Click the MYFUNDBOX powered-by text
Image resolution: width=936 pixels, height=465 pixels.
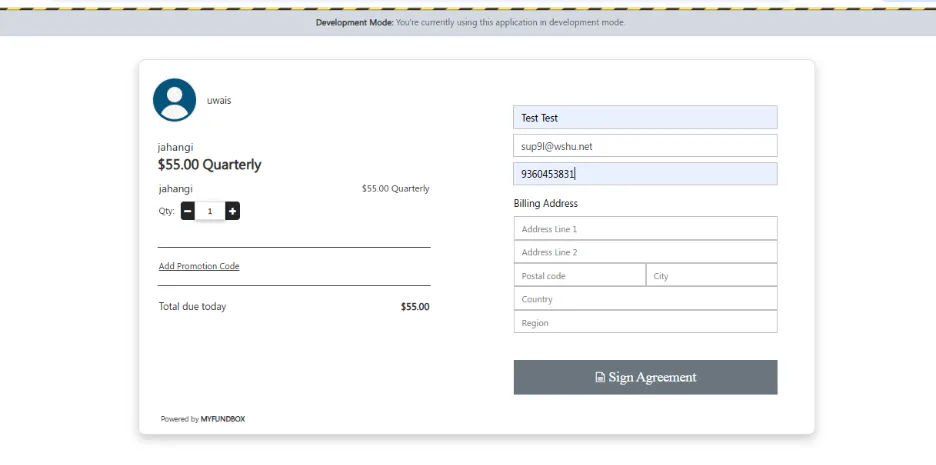pos(223,419)
